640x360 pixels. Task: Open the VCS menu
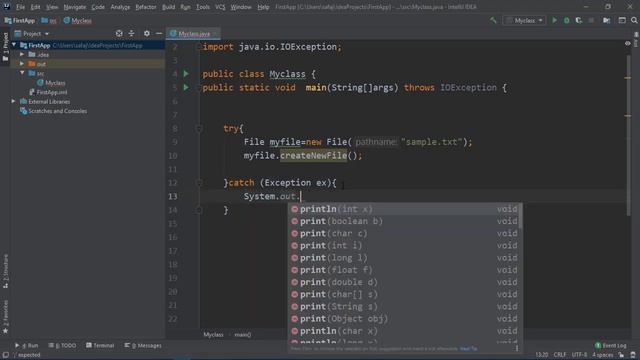[x=220, y=7]
